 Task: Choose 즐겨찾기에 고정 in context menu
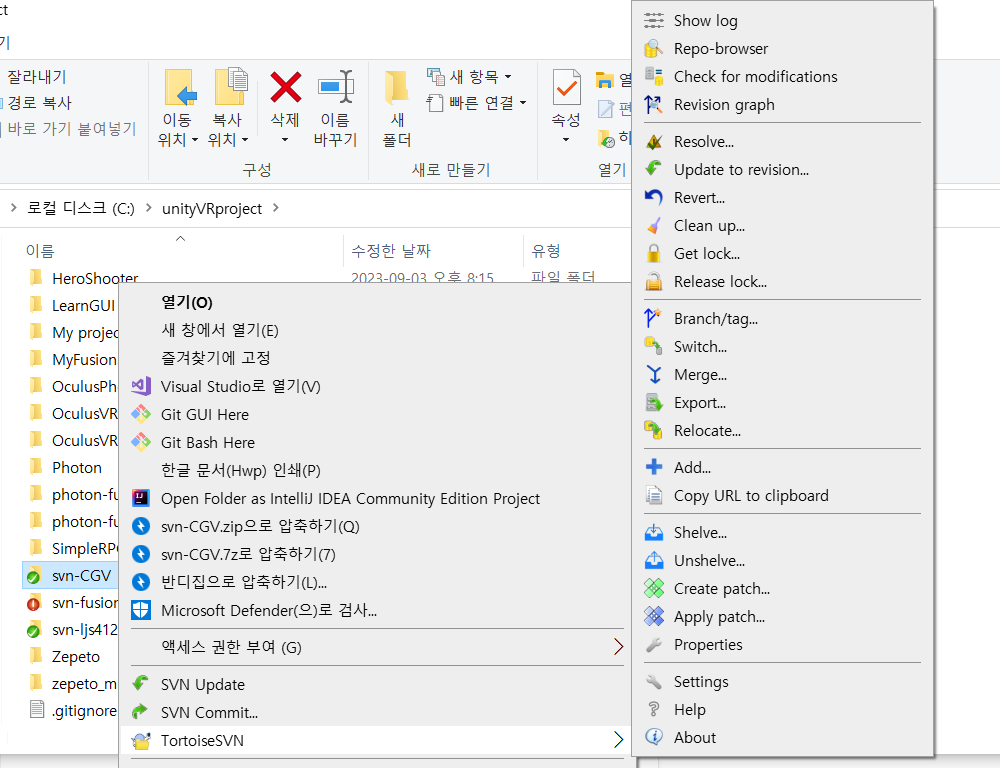[x=216, y=358]
